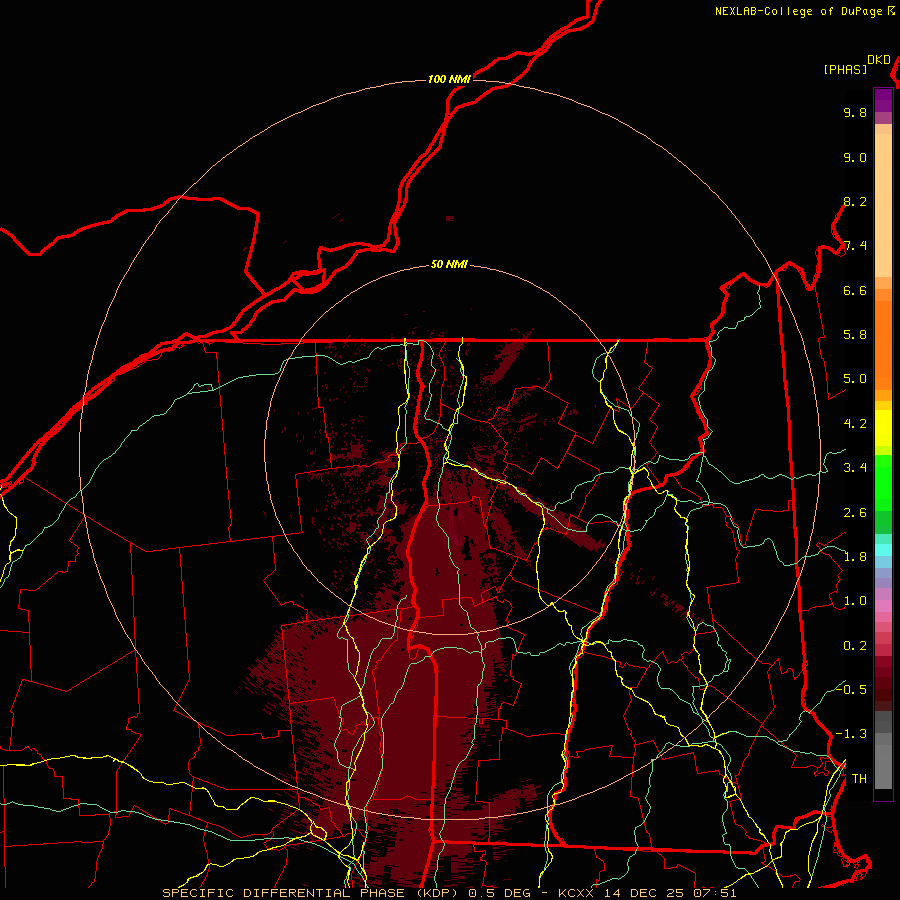Click SPECIFIC DIFFERENTIAL PHASE caption text

point(284,893)
